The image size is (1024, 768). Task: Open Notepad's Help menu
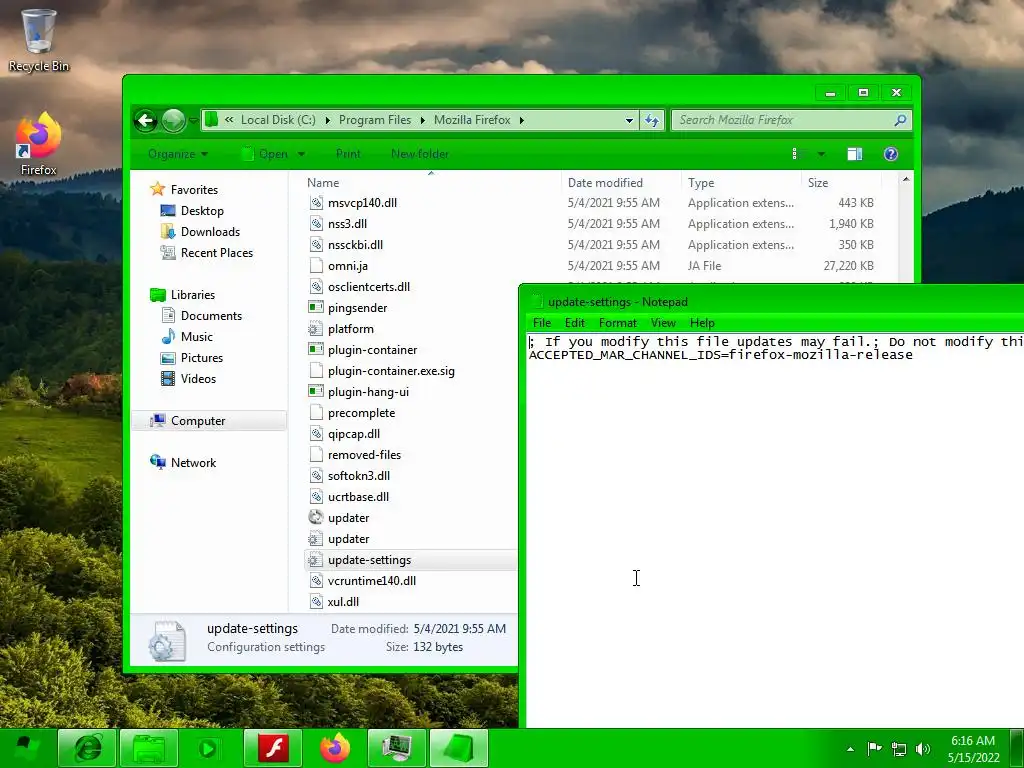click(x=702, y=323)
